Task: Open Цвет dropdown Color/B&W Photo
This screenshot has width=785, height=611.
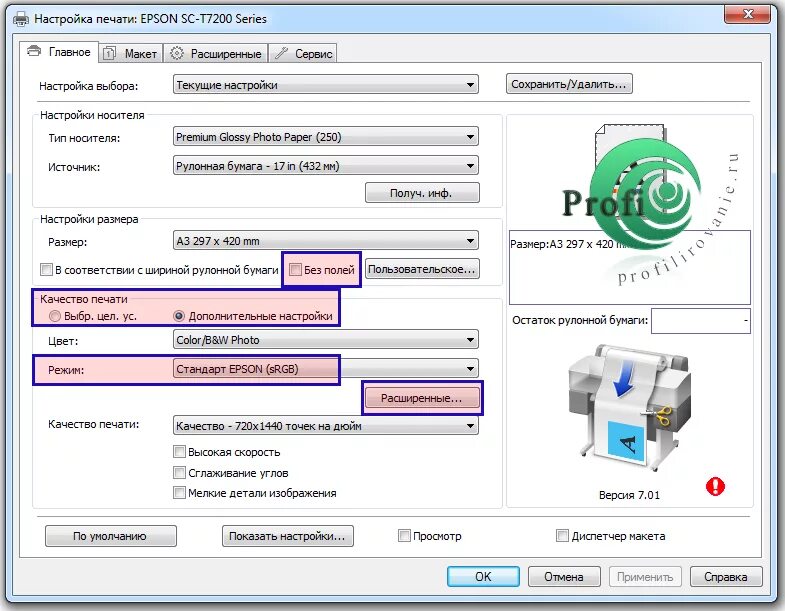Action: pos(325,340)
